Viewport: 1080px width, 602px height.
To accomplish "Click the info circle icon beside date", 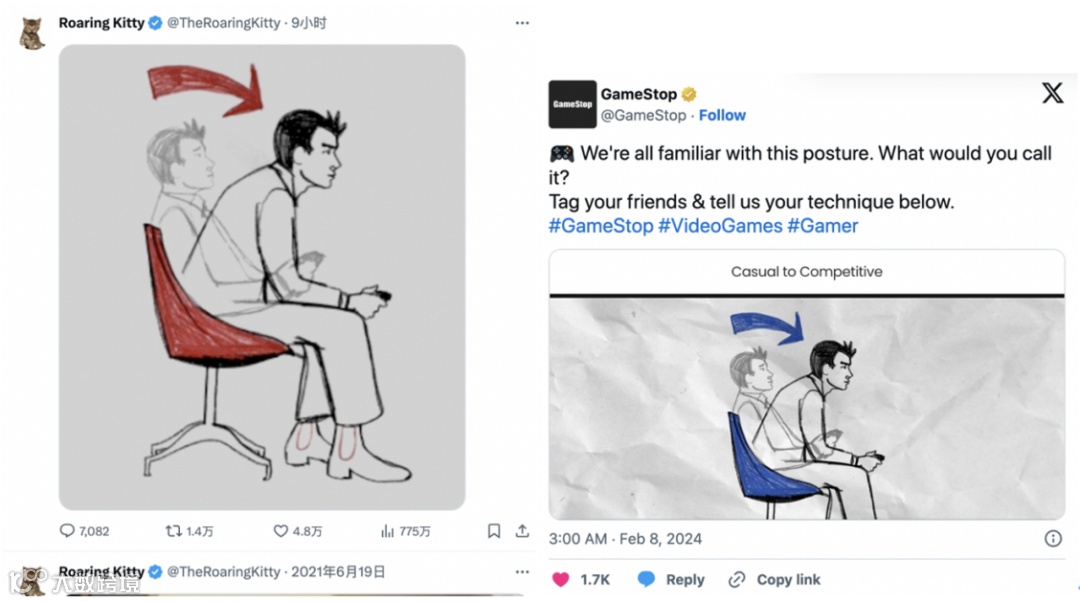I will click(1053, 538).
